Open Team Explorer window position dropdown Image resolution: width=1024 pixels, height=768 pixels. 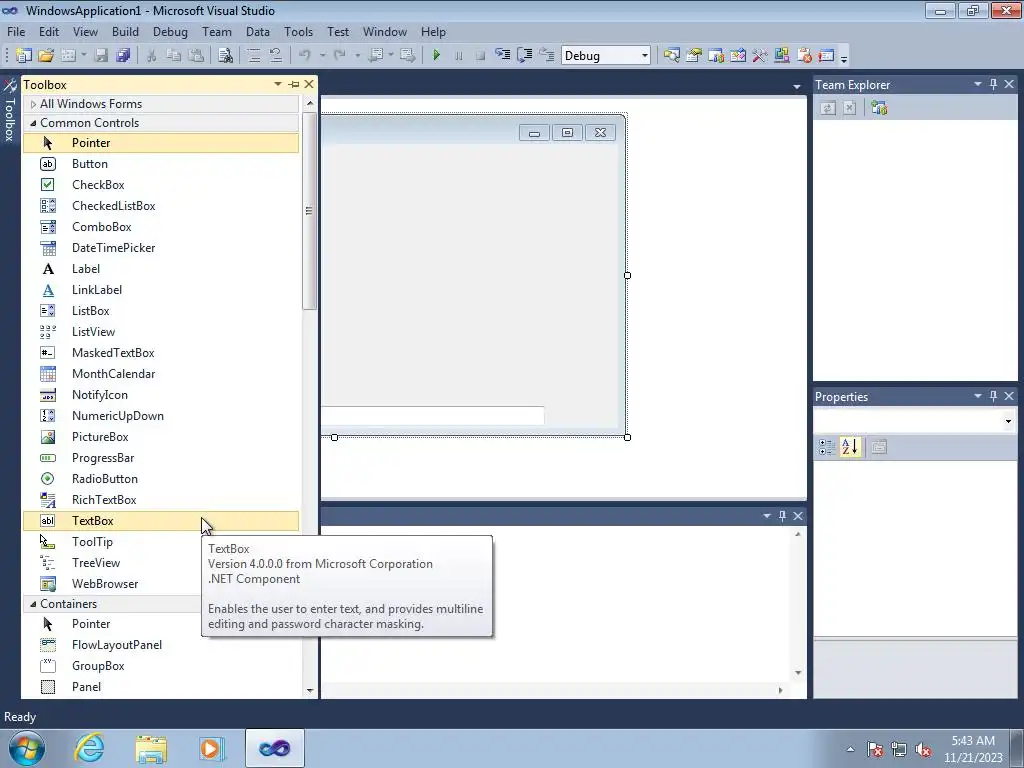[x=978, y=84]
